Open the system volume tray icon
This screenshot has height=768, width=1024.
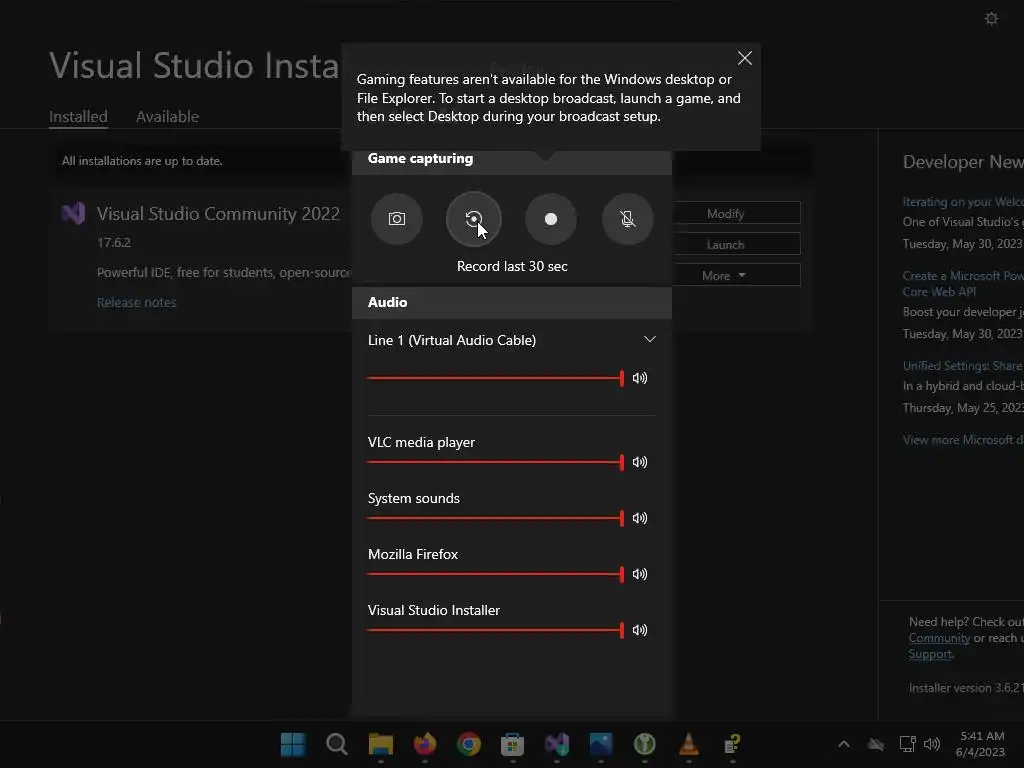(932, 744)
